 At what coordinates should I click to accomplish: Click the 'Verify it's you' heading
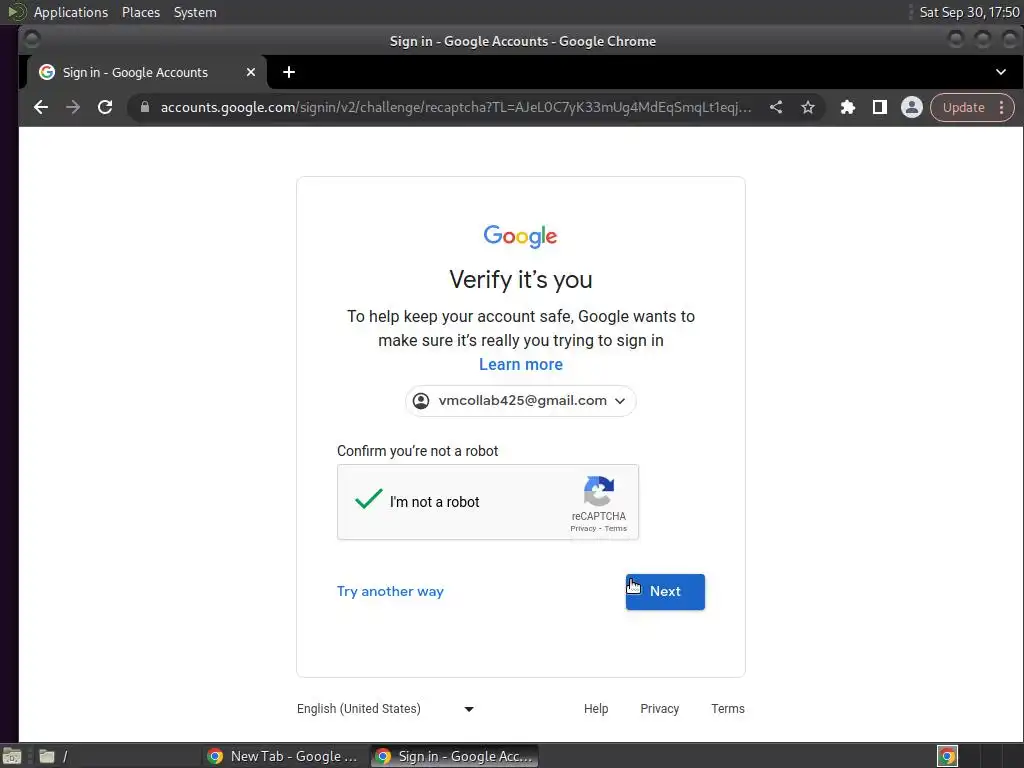click(x=520, y=280)
